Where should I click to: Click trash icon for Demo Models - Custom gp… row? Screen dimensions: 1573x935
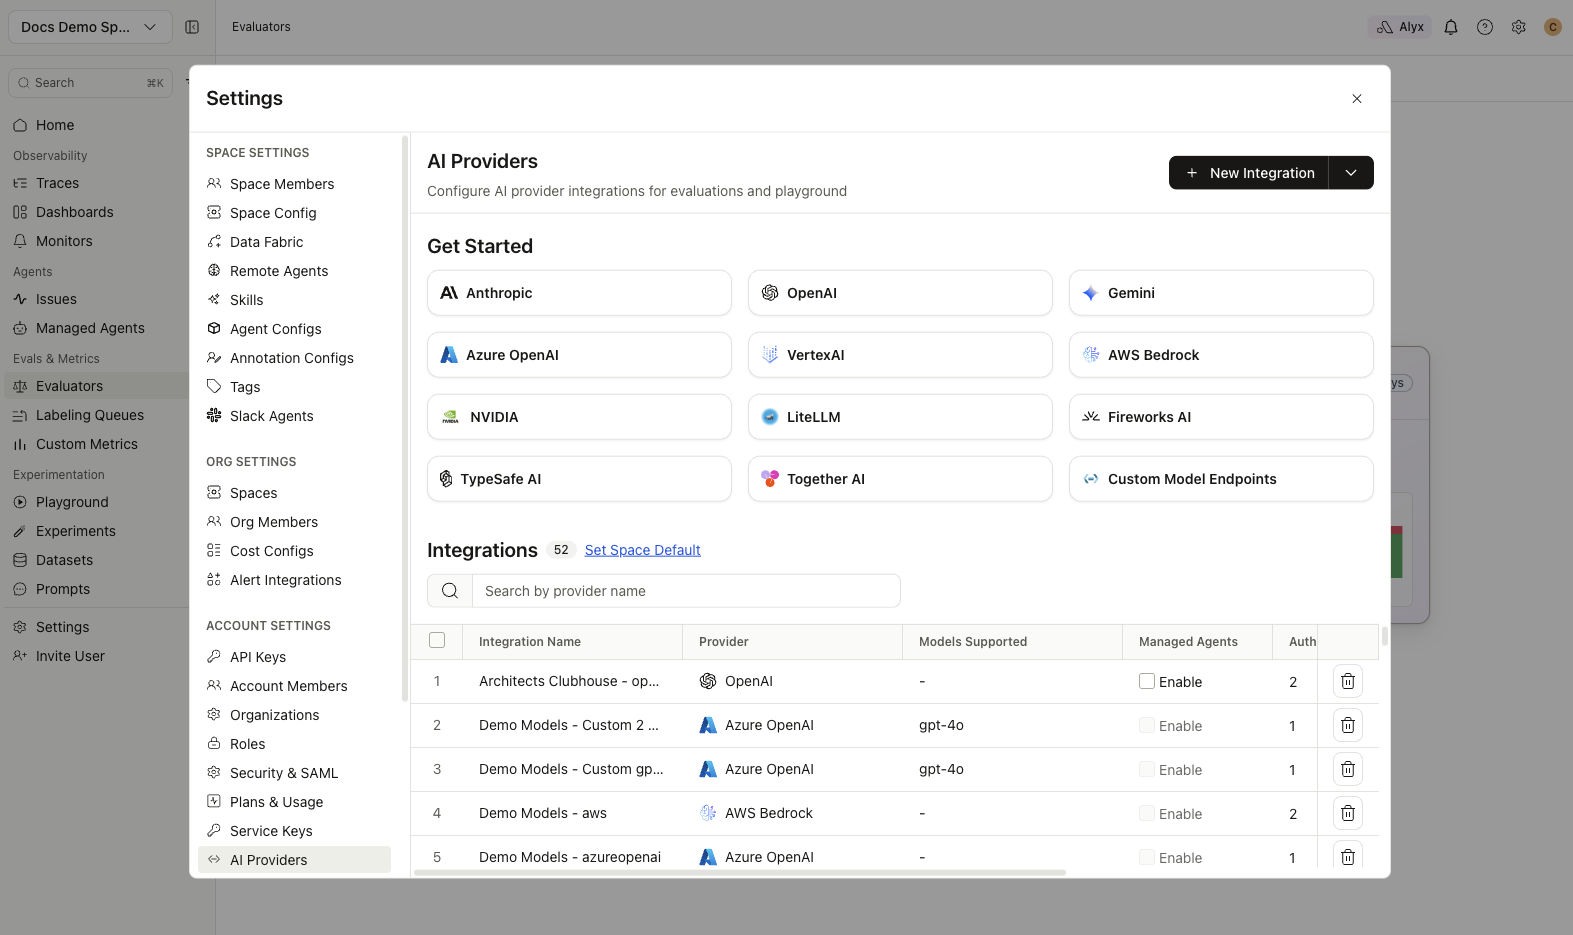(x=1347, y=769)
